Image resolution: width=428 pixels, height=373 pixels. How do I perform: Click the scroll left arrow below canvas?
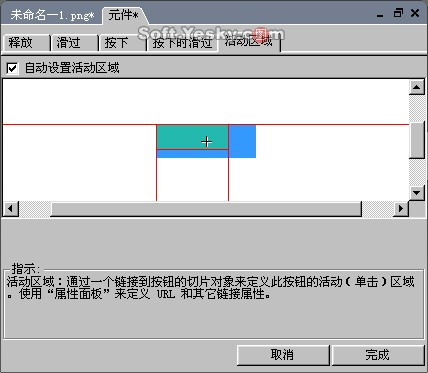point(11,209)
